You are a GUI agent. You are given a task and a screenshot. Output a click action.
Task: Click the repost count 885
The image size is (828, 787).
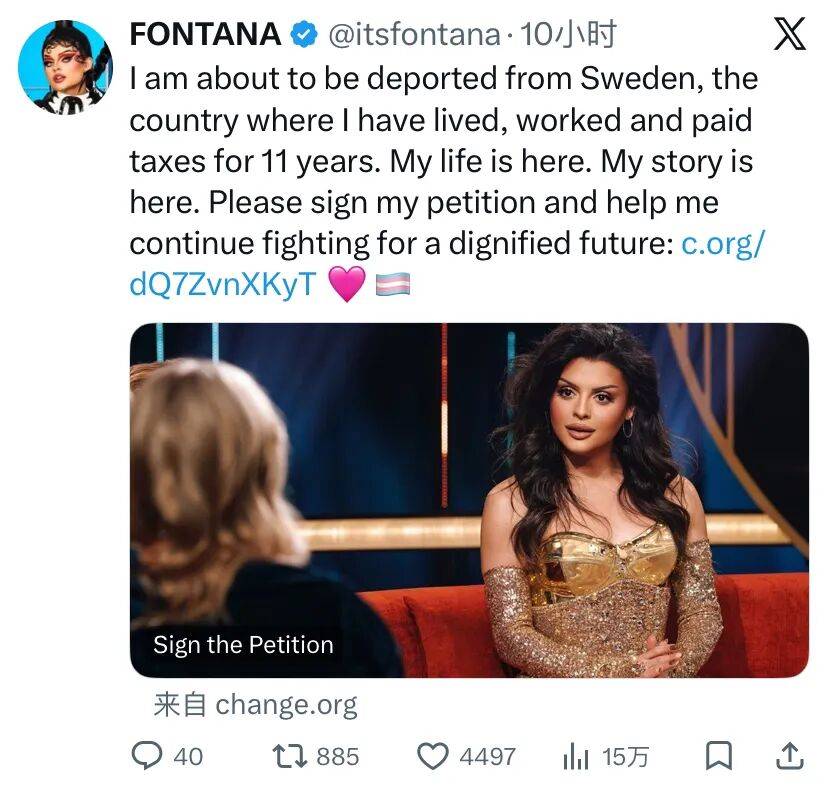(337, 757)
